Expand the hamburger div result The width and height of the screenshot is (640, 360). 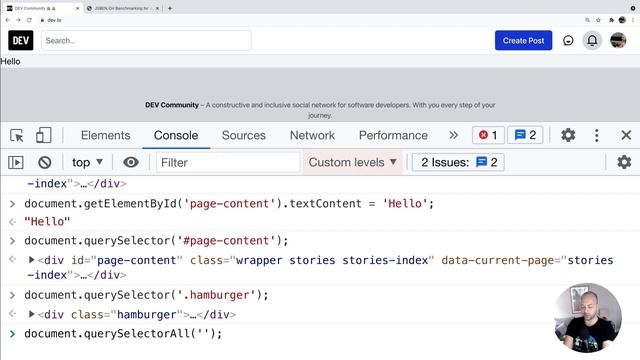tap(31, 314)
